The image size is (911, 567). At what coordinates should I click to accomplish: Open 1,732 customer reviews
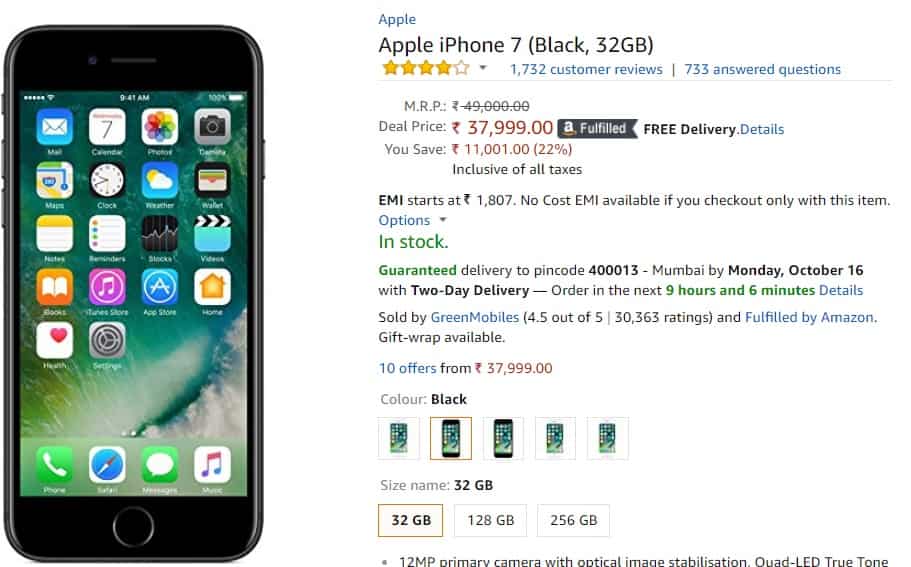[x=586, y=69]
